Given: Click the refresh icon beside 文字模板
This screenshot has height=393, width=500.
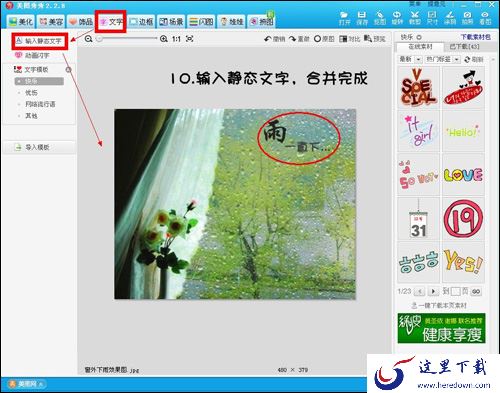Looking at the screenshot, I should click(68, 70).
